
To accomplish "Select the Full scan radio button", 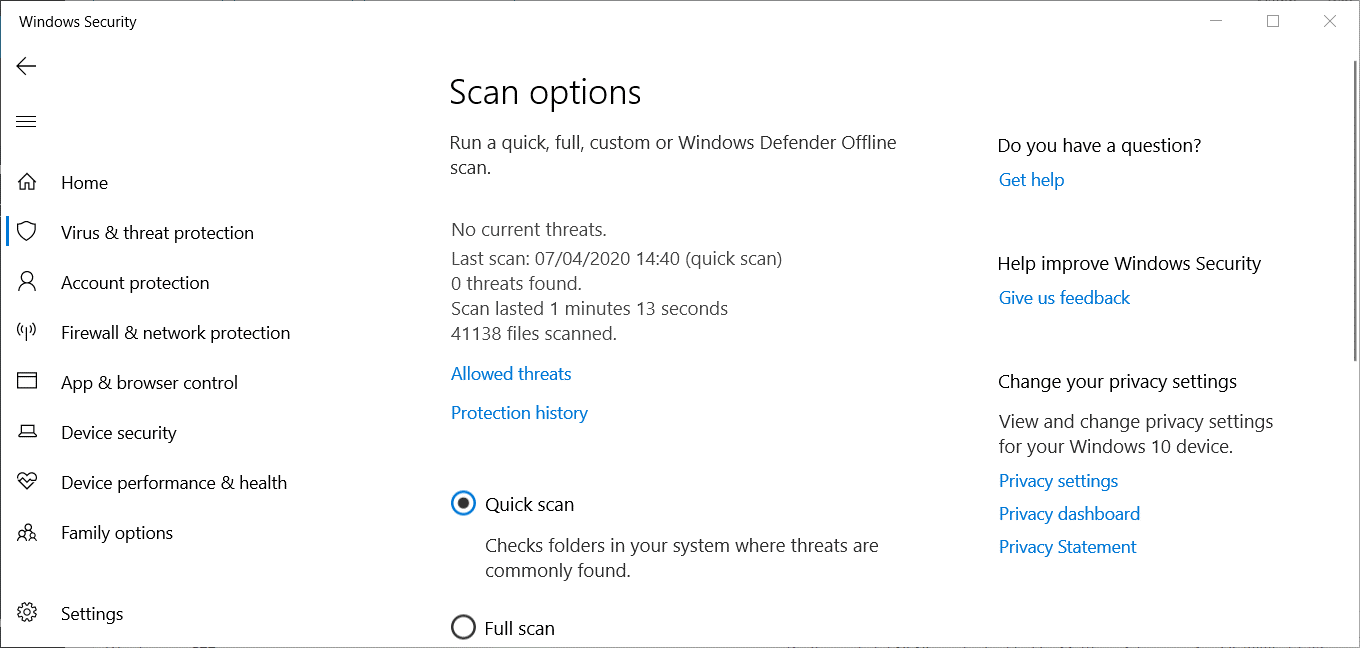I will point(463,628).
